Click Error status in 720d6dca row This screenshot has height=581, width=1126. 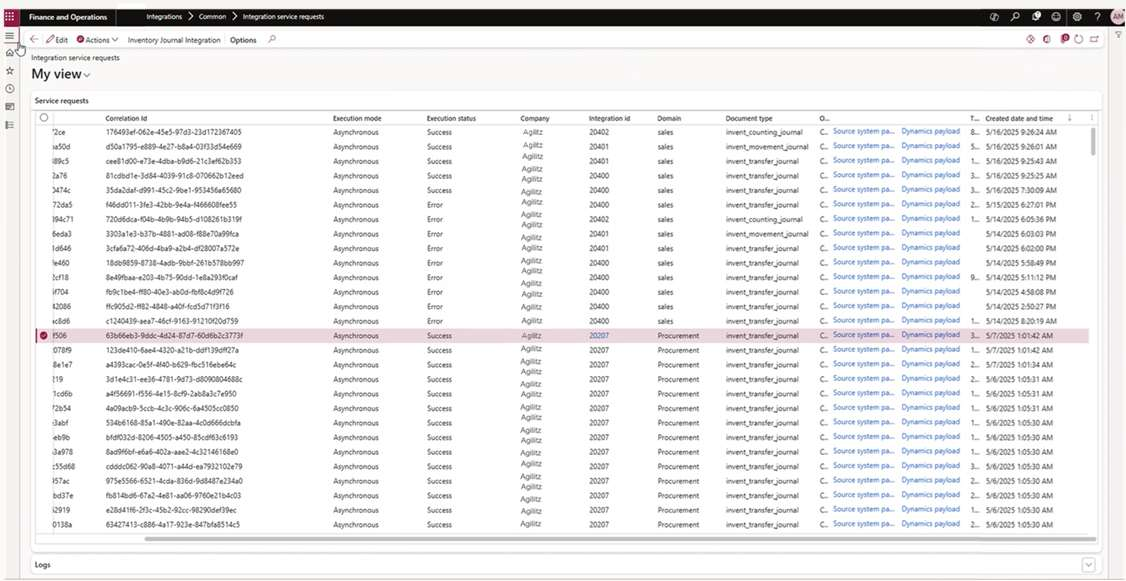[434, 219]
